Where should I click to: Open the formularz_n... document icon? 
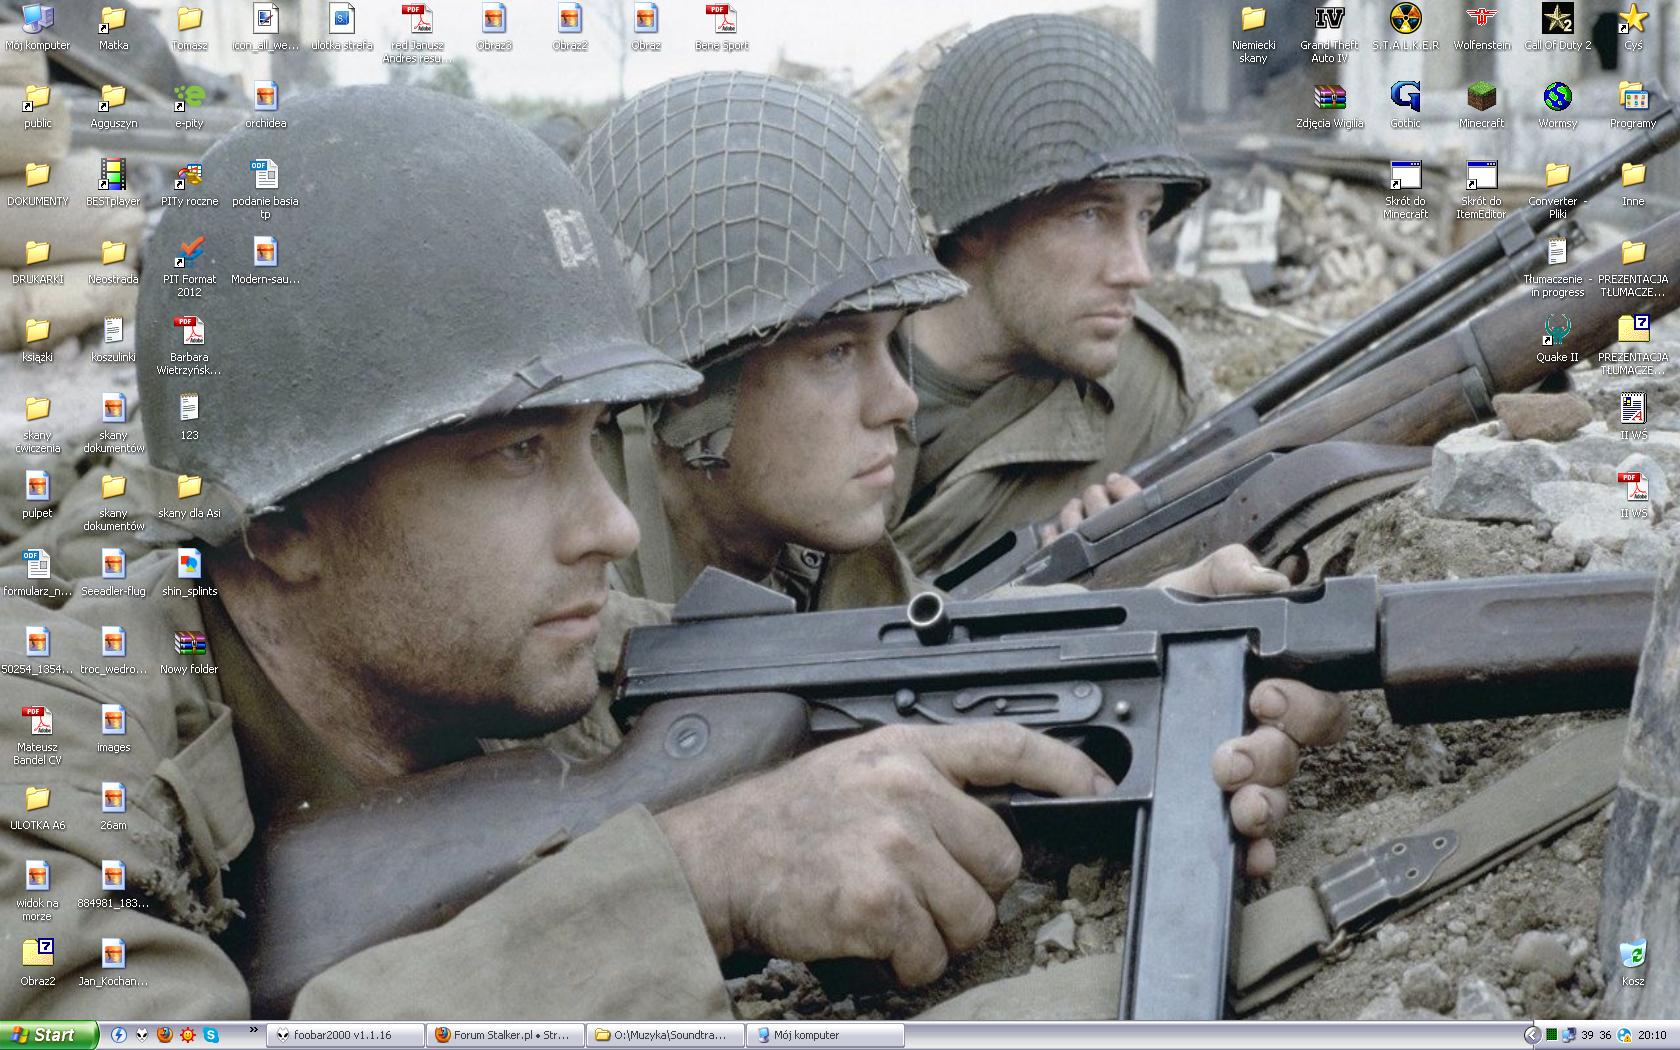(37, 573)
